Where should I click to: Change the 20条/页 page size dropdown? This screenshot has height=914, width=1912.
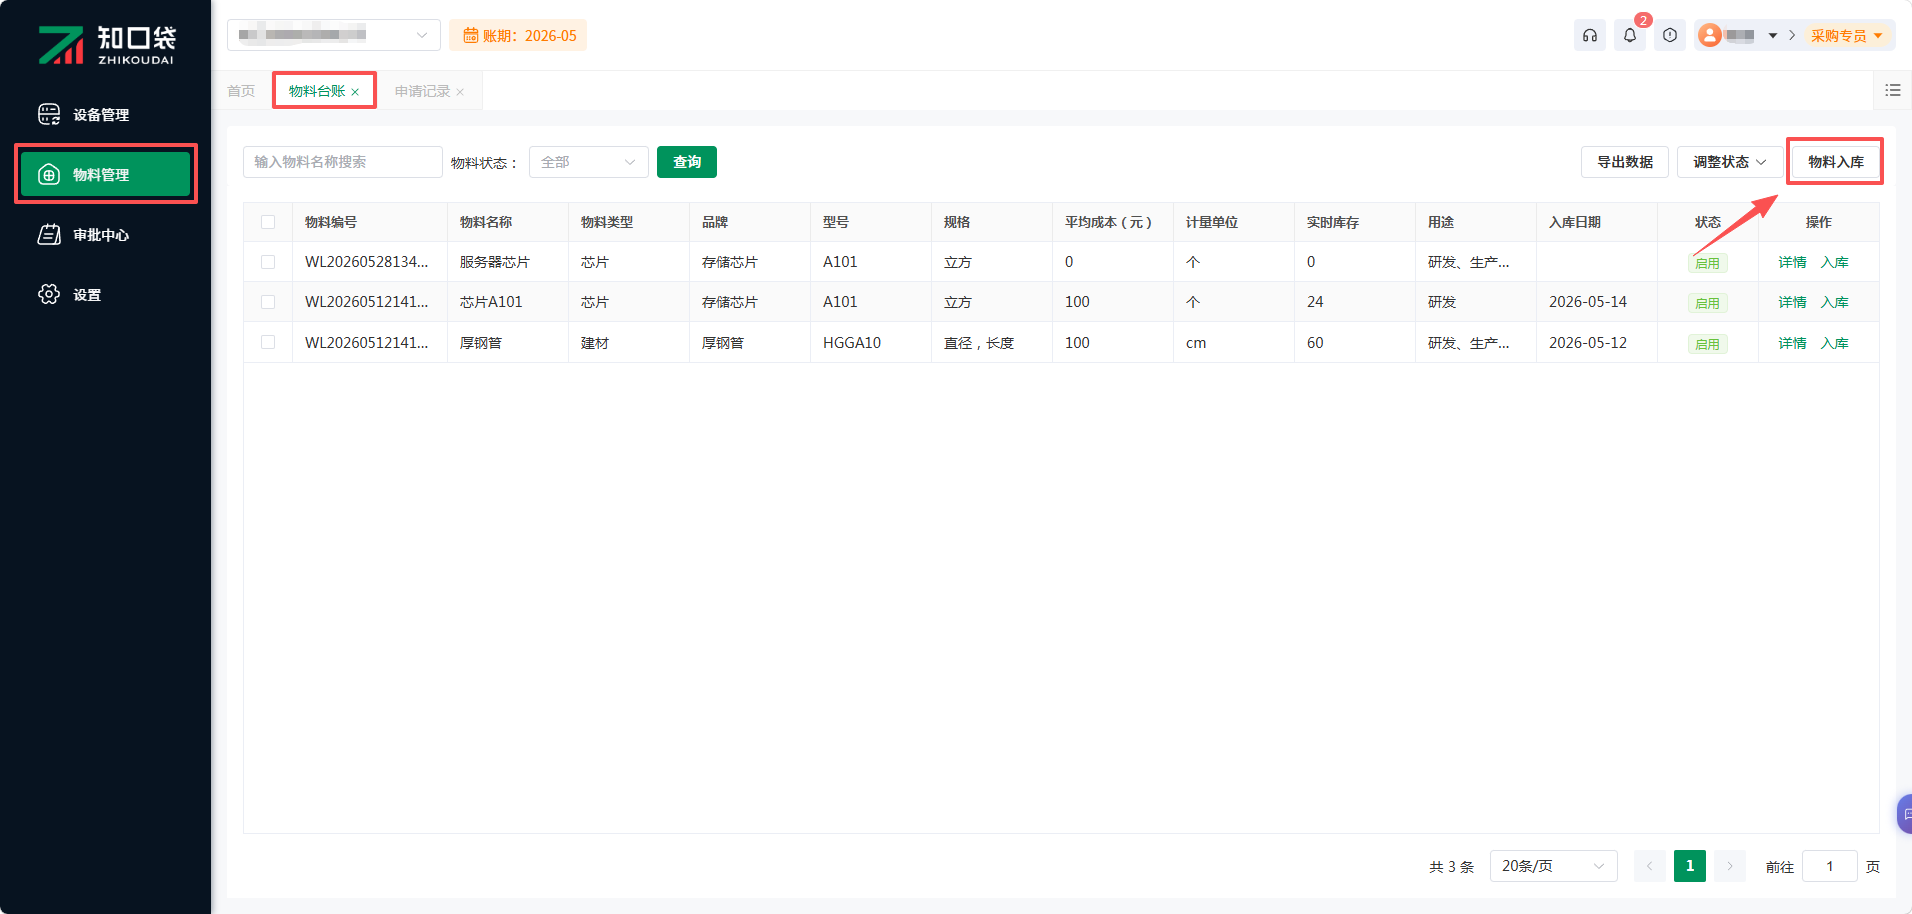1554,866
